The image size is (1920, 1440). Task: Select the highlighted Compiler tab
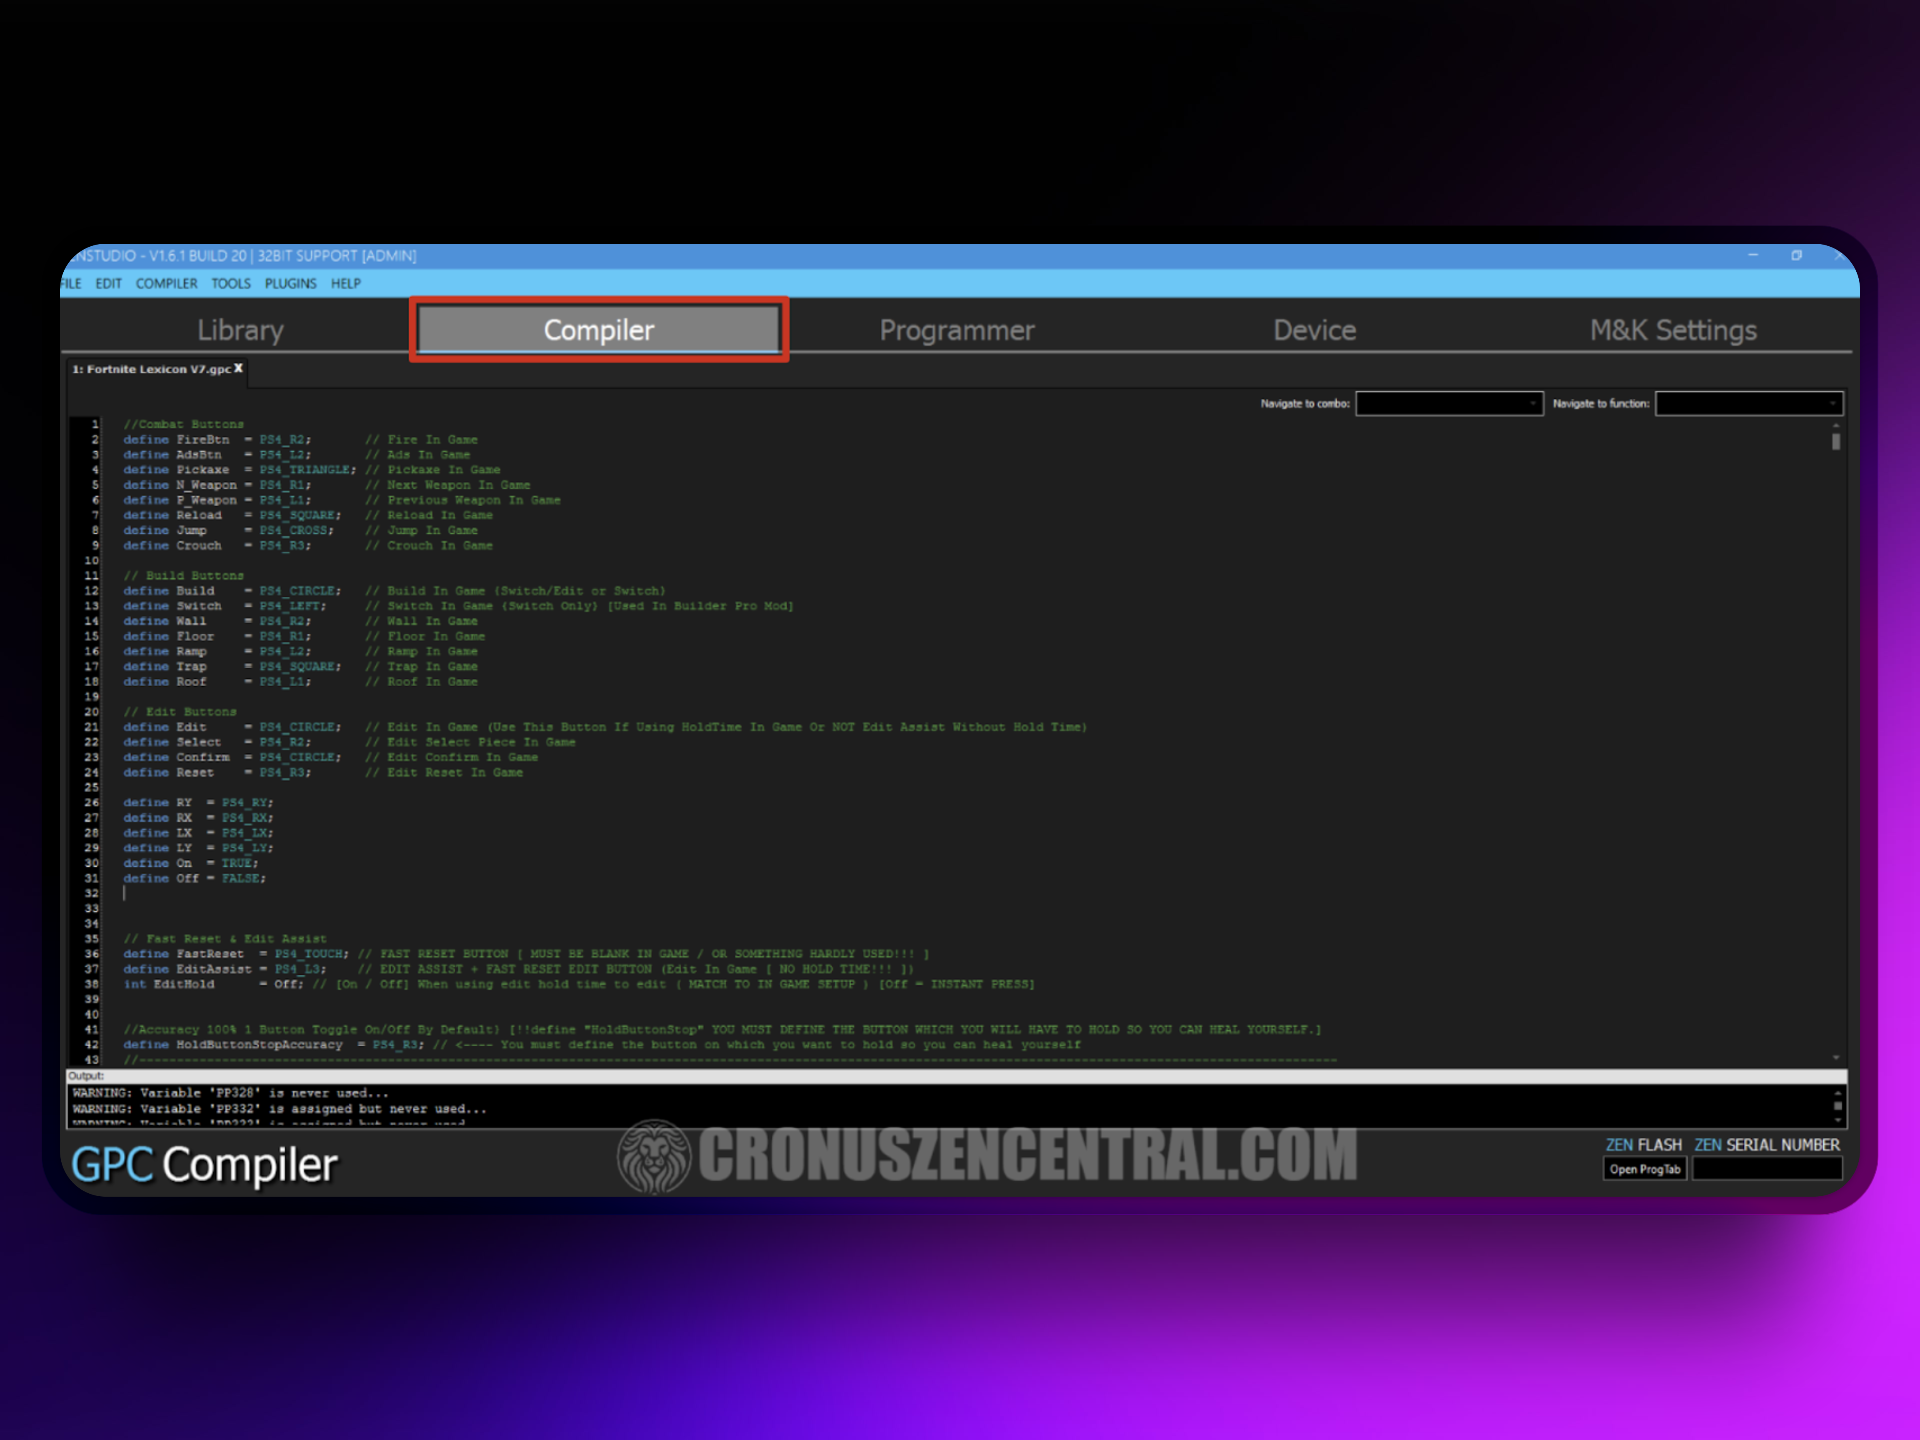coord(598,330)
